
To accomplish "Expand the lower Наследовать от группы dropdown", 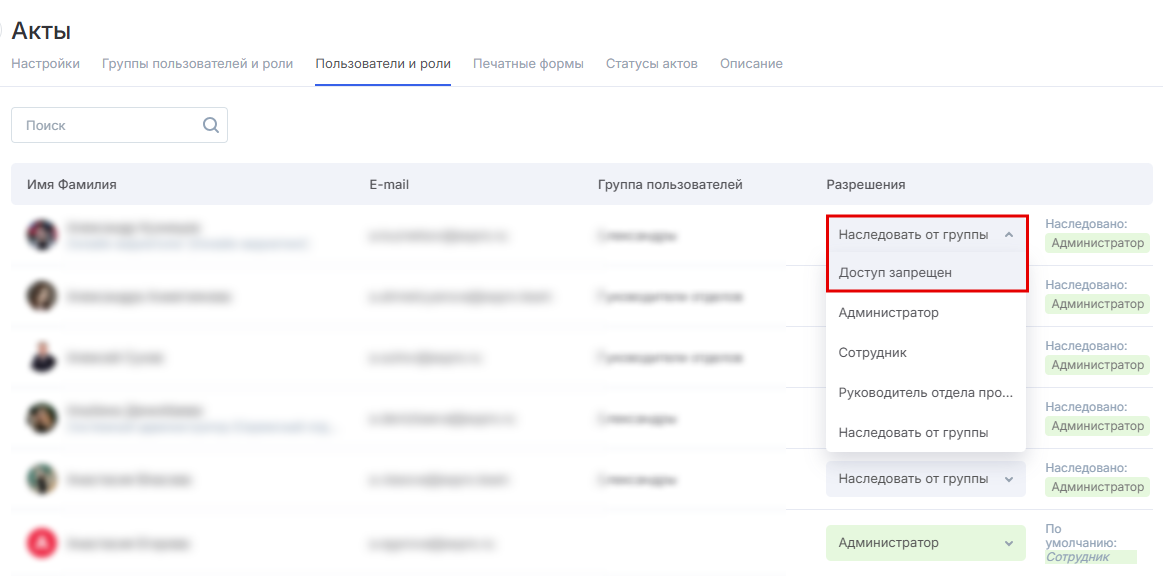I will tap(925, 479).
